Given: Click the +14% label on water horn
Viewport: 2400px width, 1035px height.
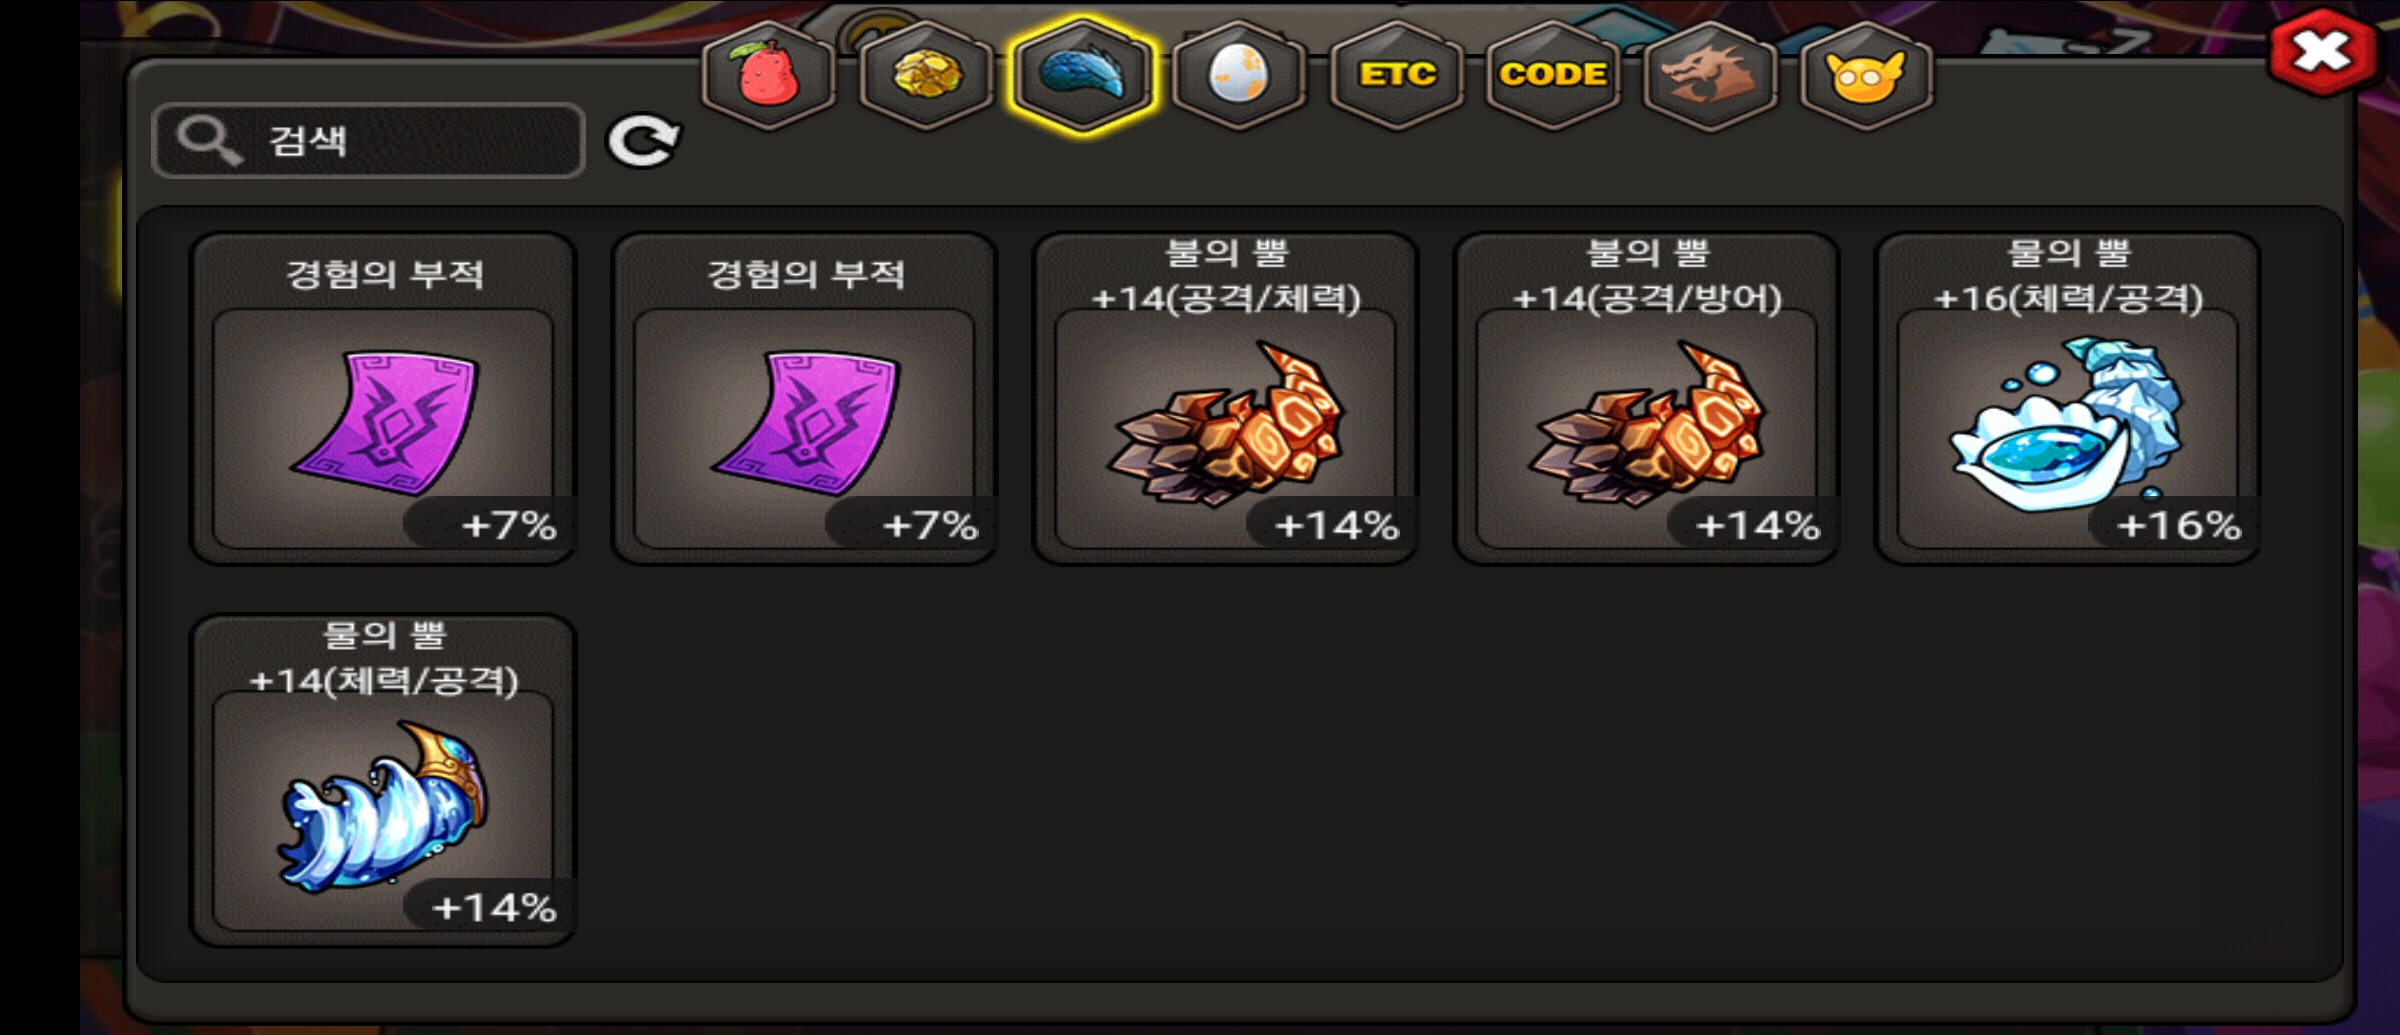Looking at the screenshot, I should coord(494,907).
